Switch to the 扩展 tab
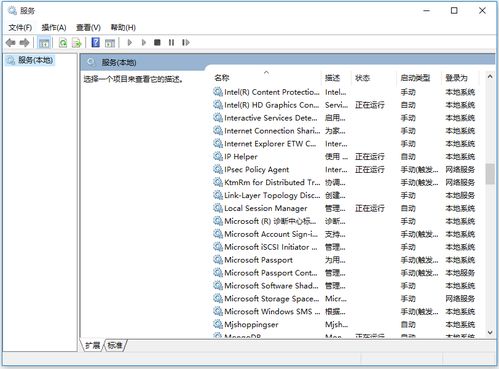This screenshot has height=369, width=499. (92, 345)
